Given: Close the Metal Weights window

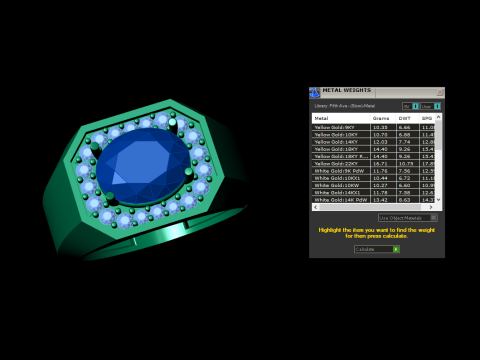Looking at the screenshot, I should click(440, 92).
